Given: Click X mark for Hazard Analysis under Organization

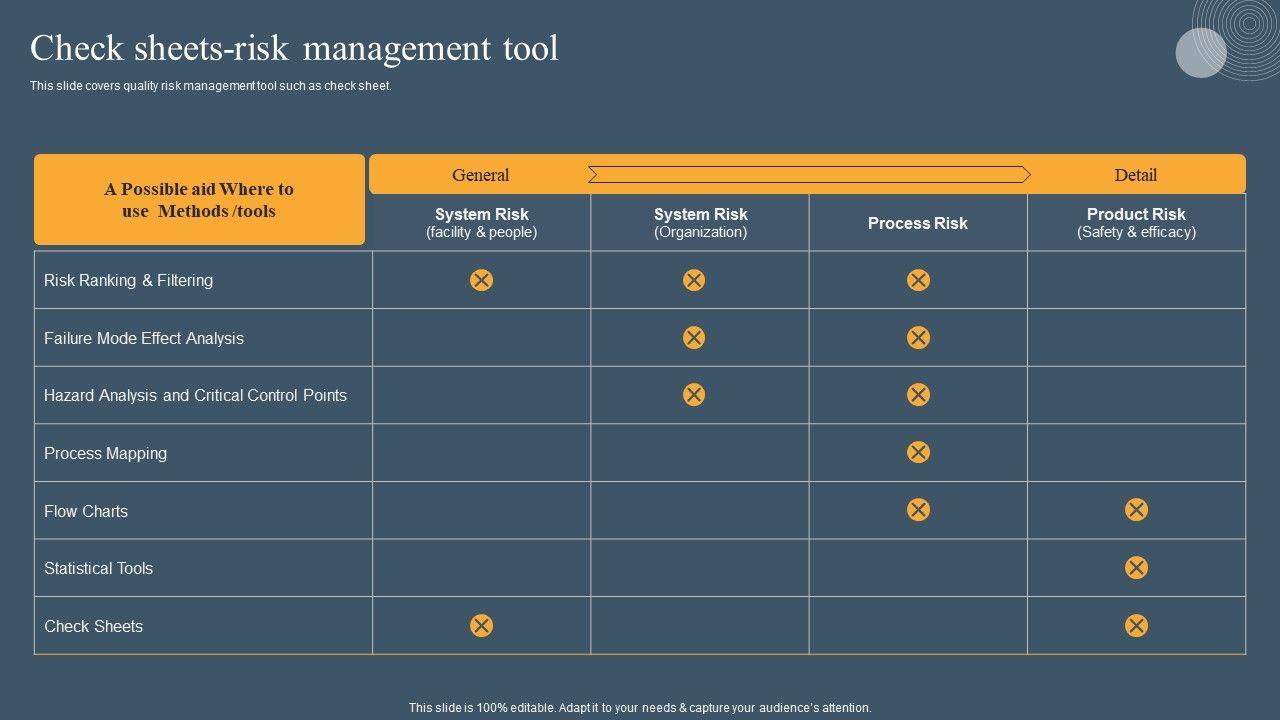Looking at the screenshot, I should click(x=694, y=395).
